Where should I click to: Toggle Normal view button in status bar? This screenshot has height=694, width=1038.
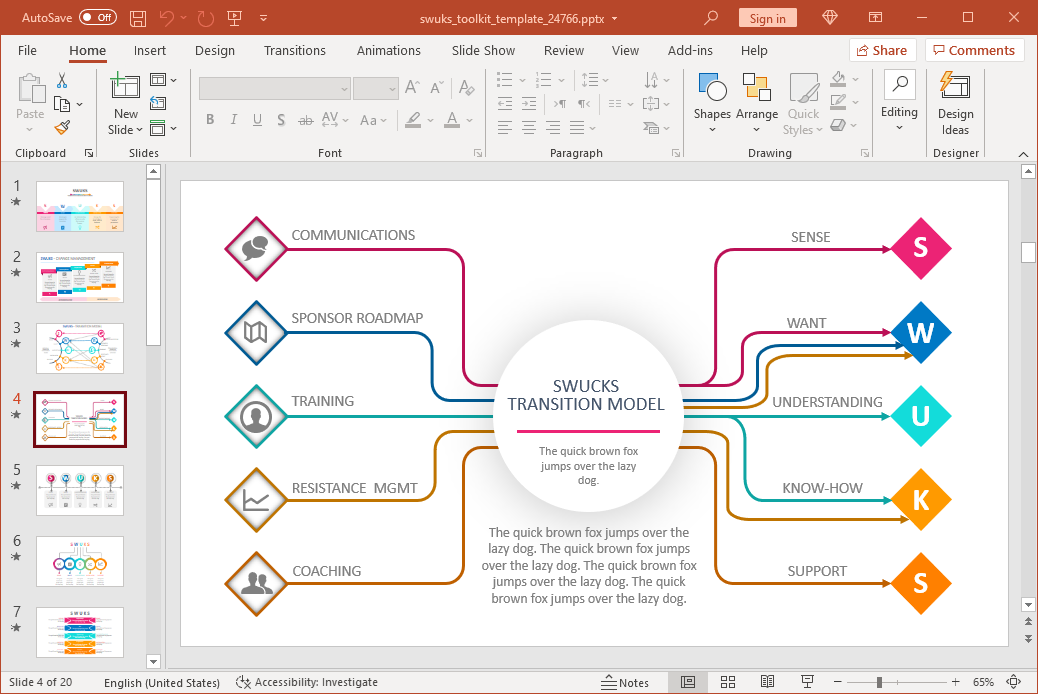tap(688, 682)
